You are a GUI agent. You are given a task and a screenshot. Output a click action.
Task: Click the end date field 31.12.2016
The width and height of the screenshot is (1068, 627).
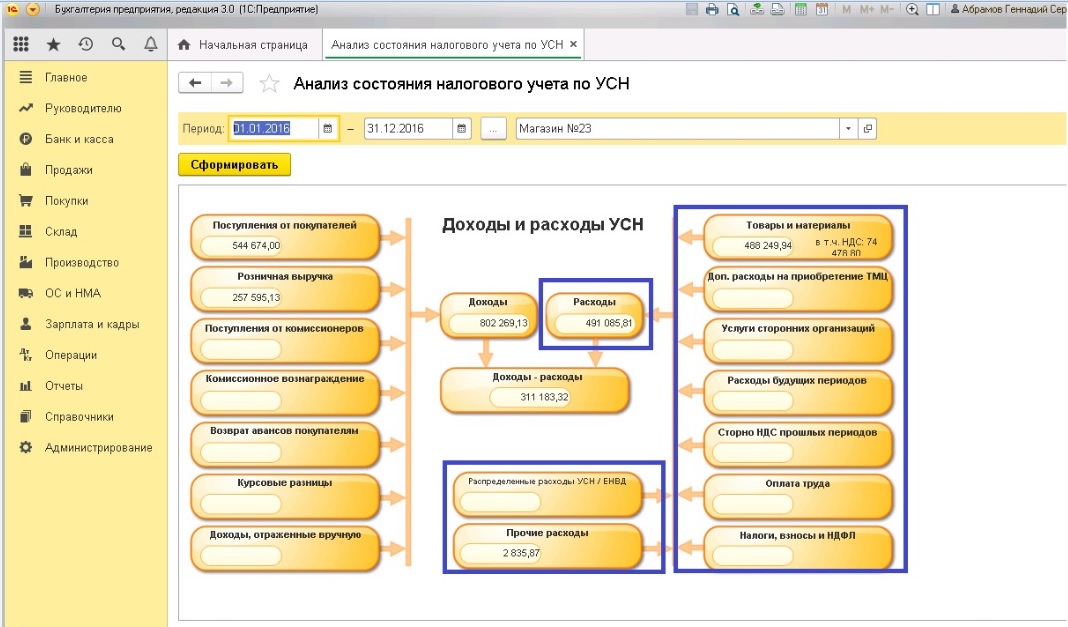[x=408, y=129]
